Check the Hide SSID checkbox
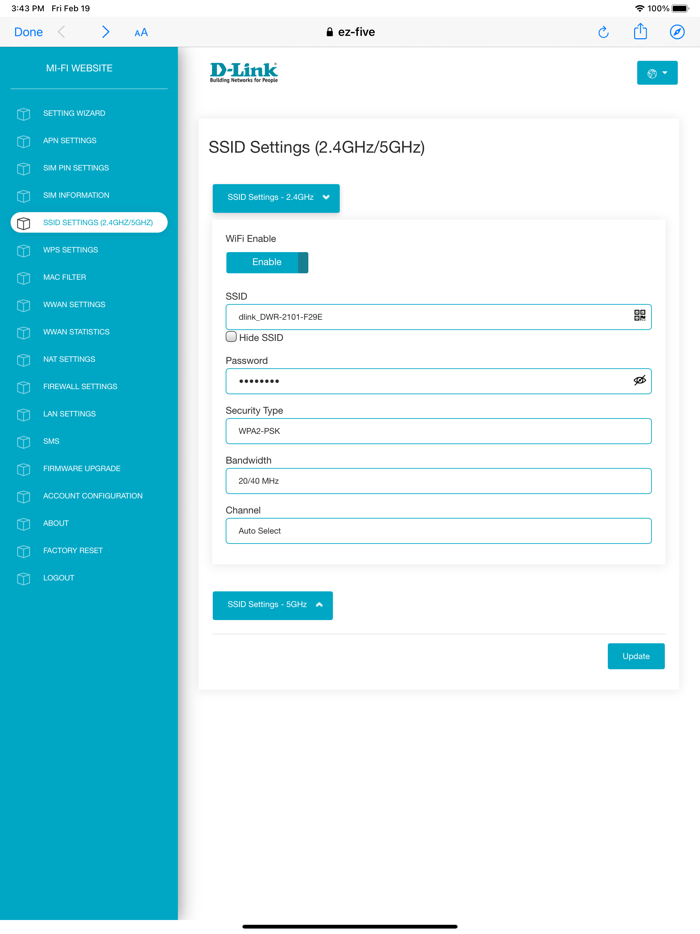The height and width of the screenshot is (934, 700). (231, 337)
